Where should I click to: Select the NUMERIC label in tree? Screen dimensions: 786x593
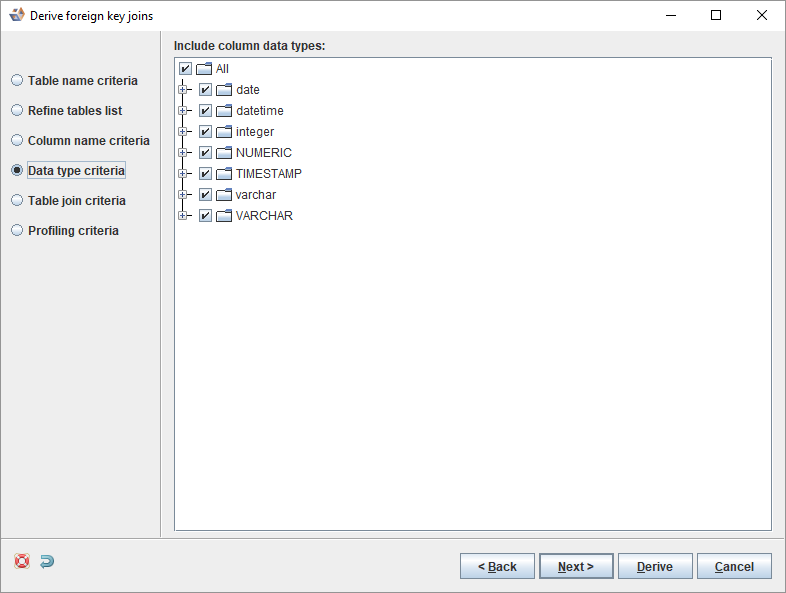coord(264,153)
